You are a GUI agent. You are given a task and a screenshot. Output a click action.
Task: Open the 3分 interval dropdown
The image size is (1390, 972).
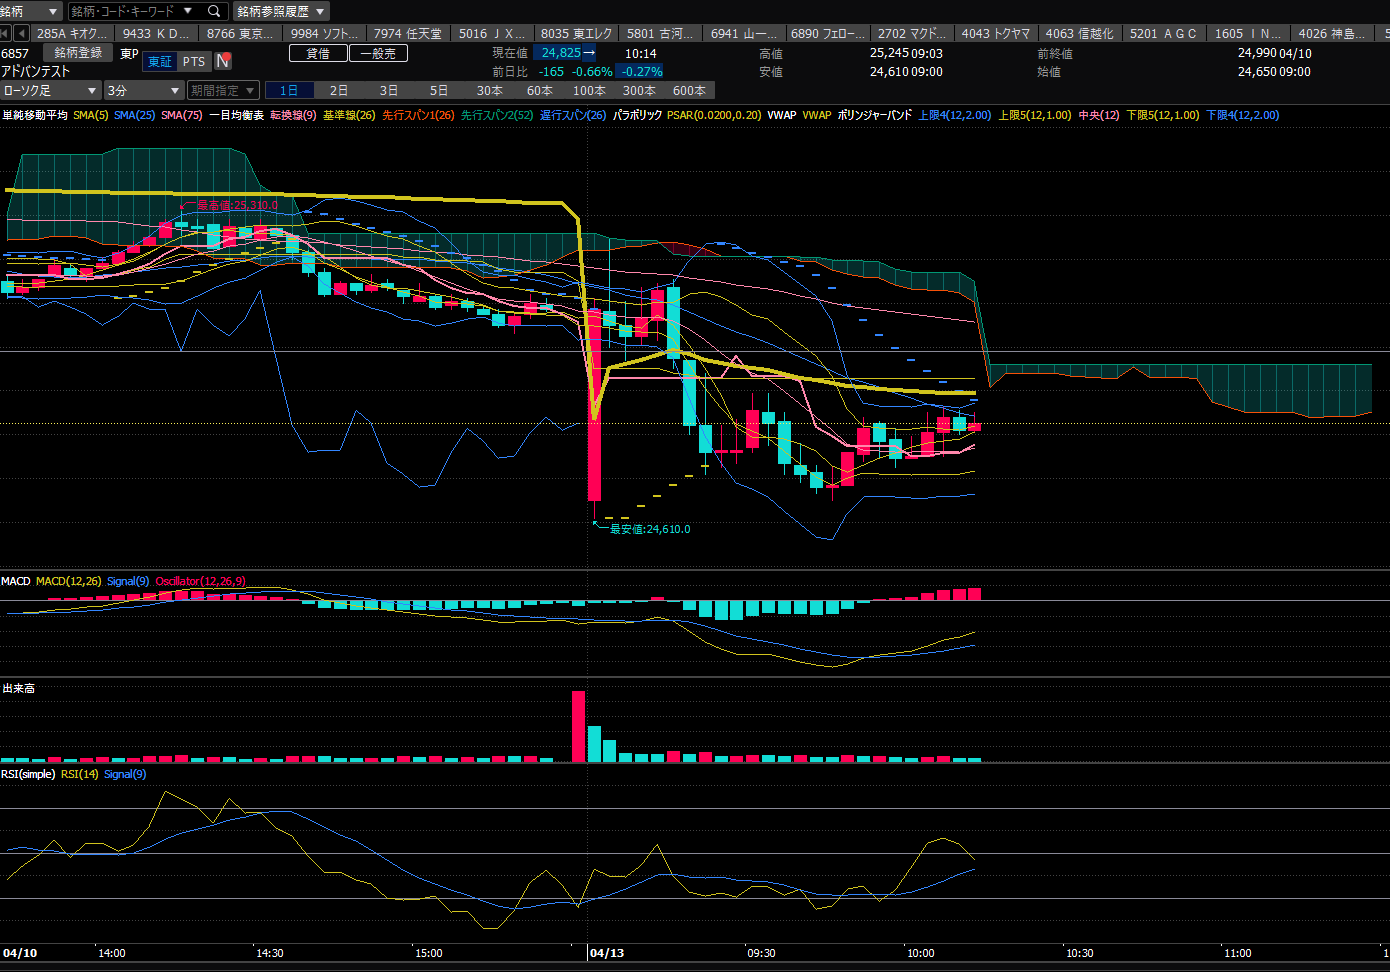143,90
